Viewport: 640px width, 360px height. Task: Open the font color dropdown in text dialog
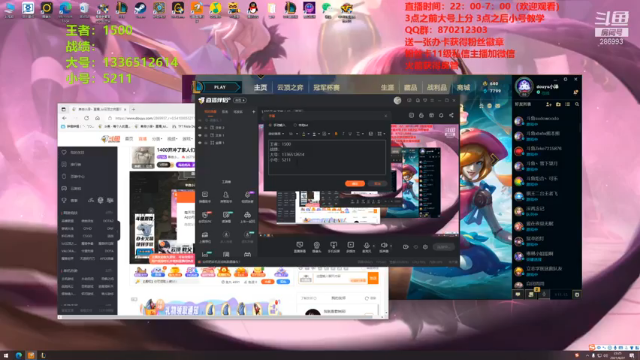(x=305, y=134)
